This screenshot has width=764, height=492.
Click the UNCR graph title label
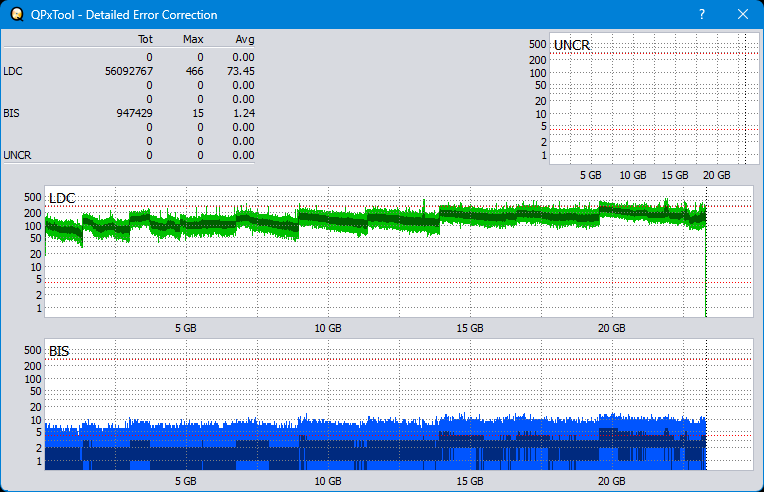[571, 46]
